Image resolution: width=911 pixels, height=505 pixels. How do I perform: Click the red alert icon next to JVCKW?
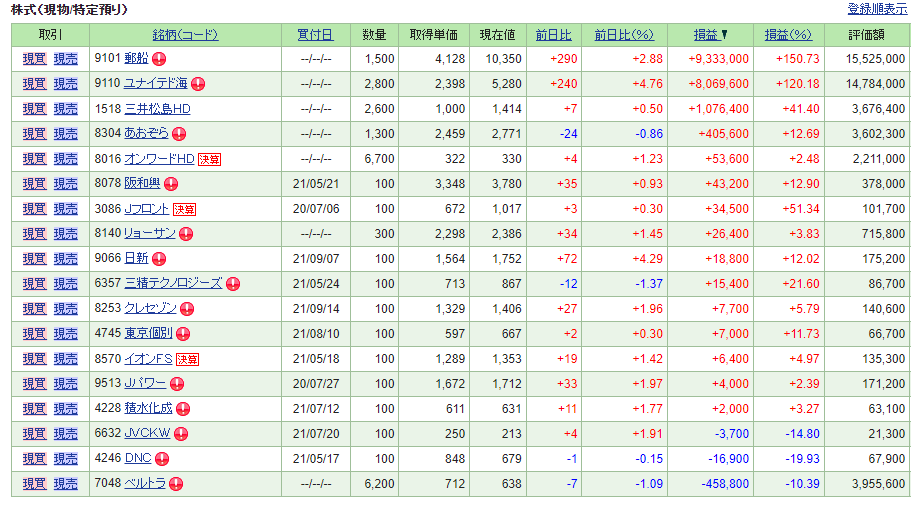point(181,434)
